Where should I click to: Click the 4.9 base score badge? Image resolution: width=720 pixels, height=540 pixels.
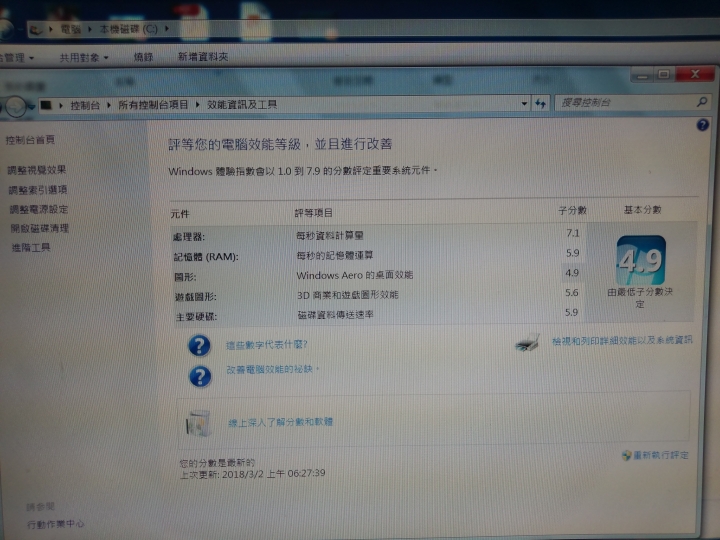point(641,260)
